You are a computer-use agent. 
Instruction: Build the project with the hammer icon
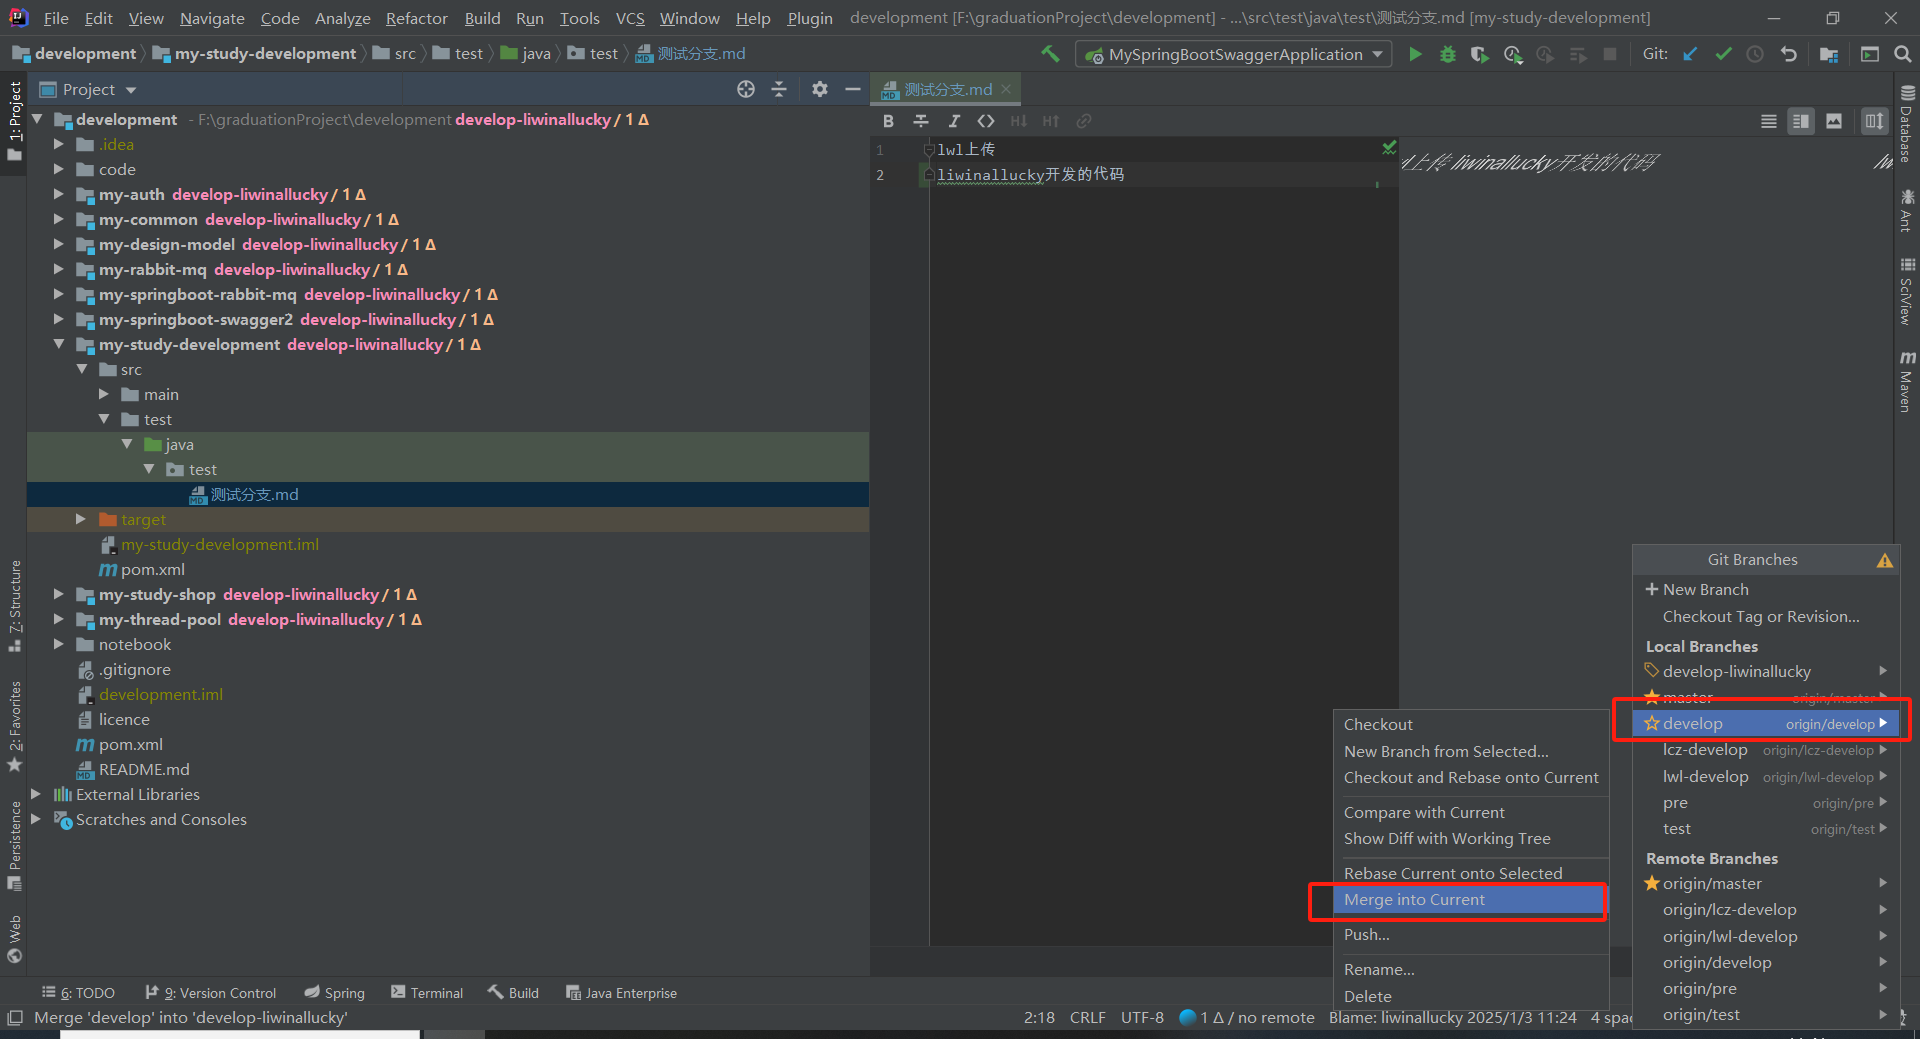tap(1050, 54)
